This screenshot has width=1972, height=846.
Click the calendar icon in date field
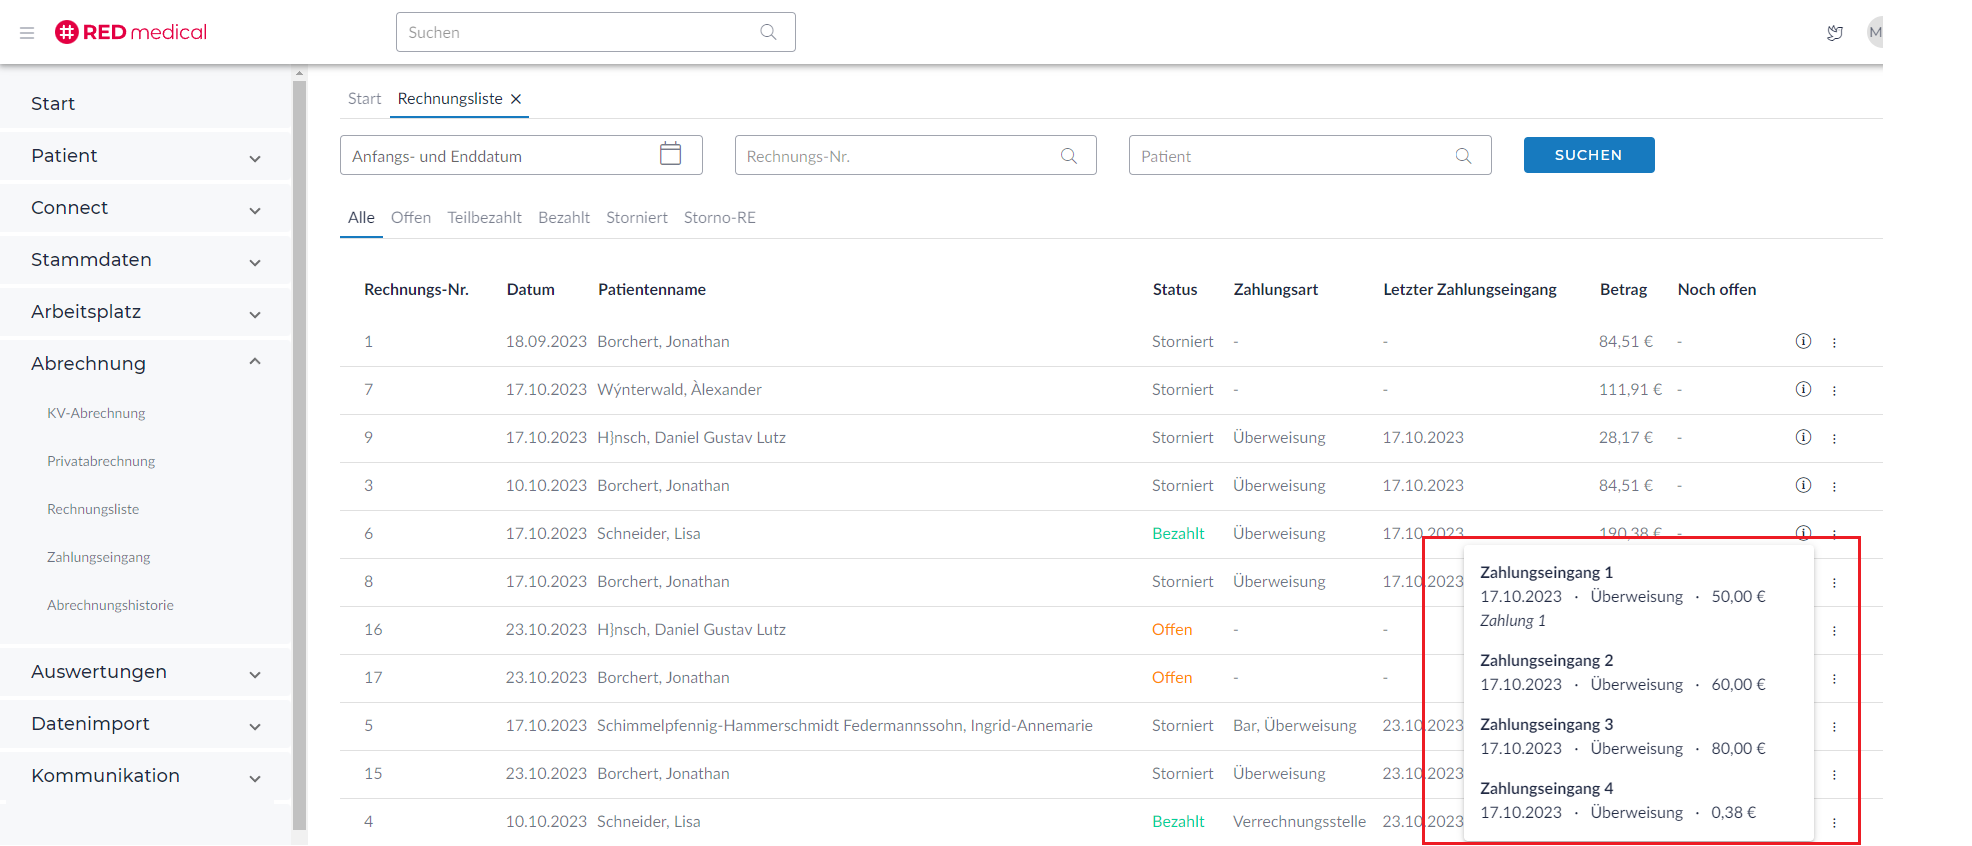(x=670, y=154)
